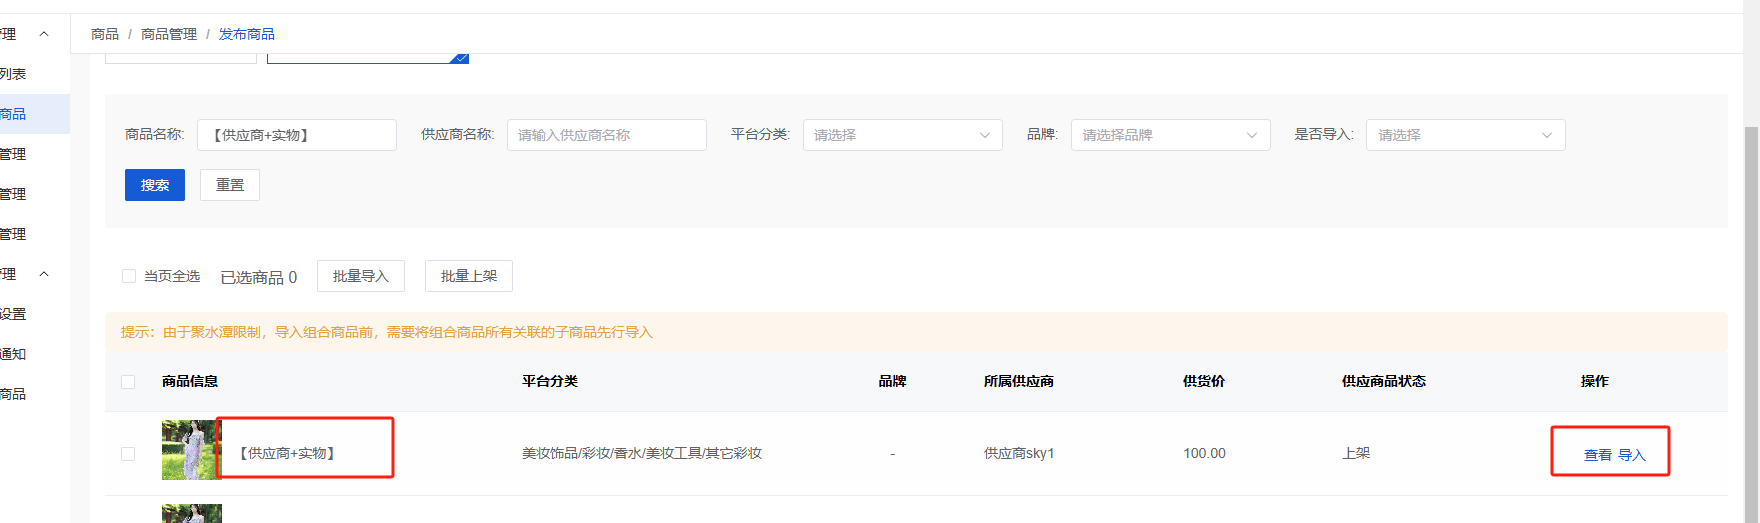Click the 美妆饰品/彩妆/香水/美妆工具/其它彩妆 category cell
The height and width of the screenshot is (523, 1760).
click(x=642, y=453)
